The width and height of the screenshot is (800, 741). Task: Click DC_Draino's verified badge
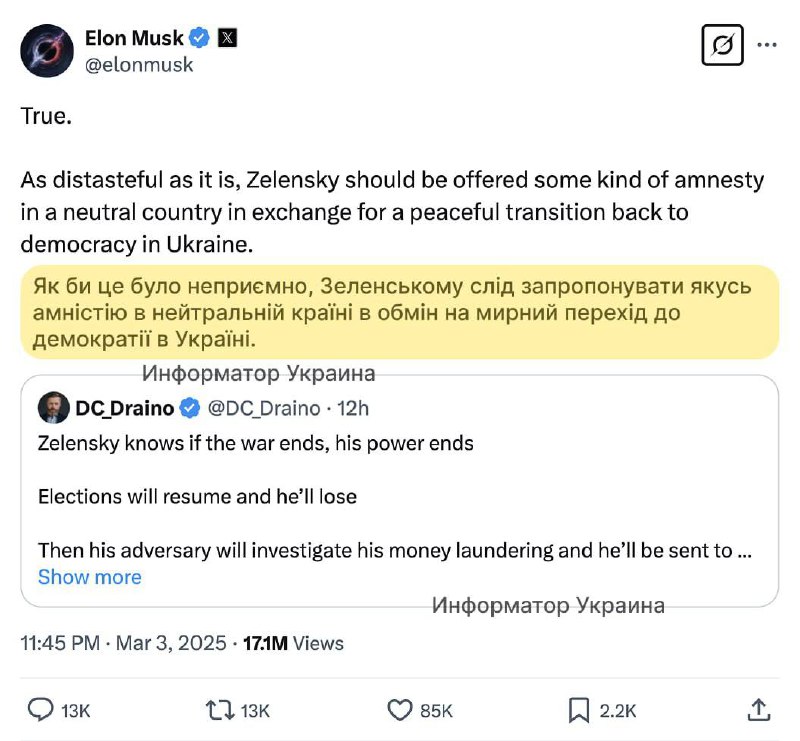[189, 408]
